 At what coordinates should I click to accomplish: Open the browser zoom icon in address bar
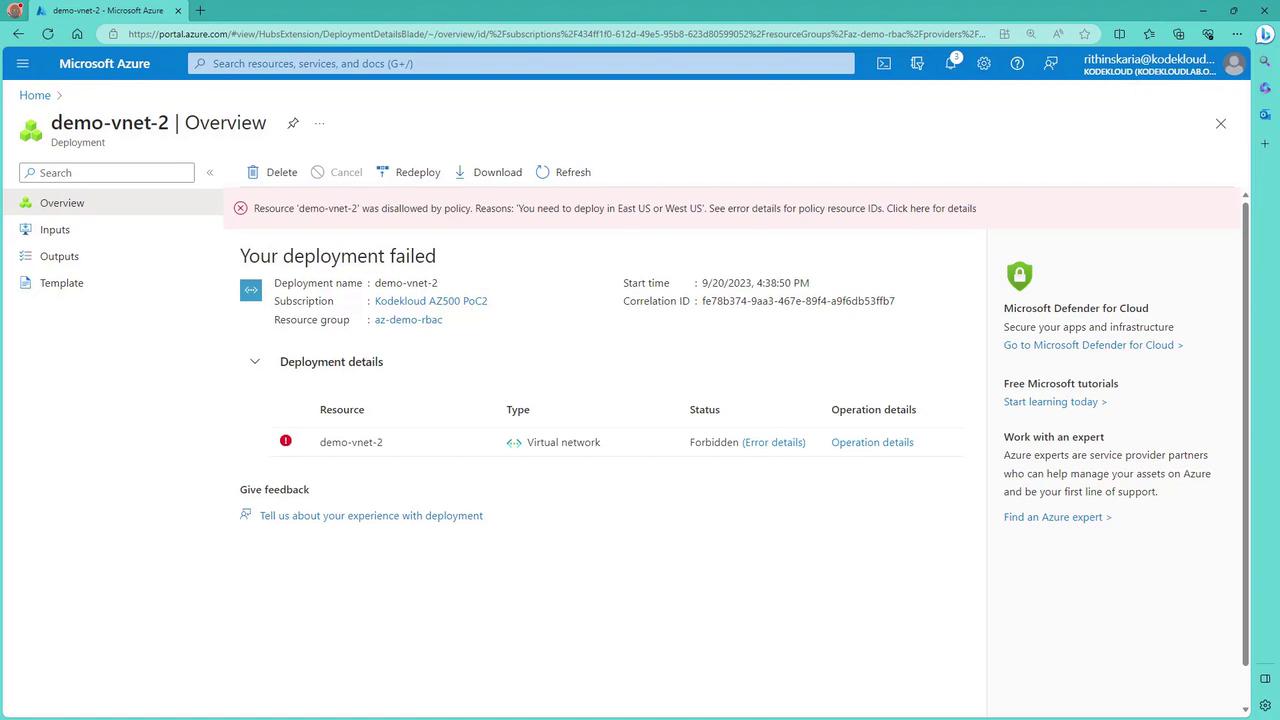(1031, 33)
